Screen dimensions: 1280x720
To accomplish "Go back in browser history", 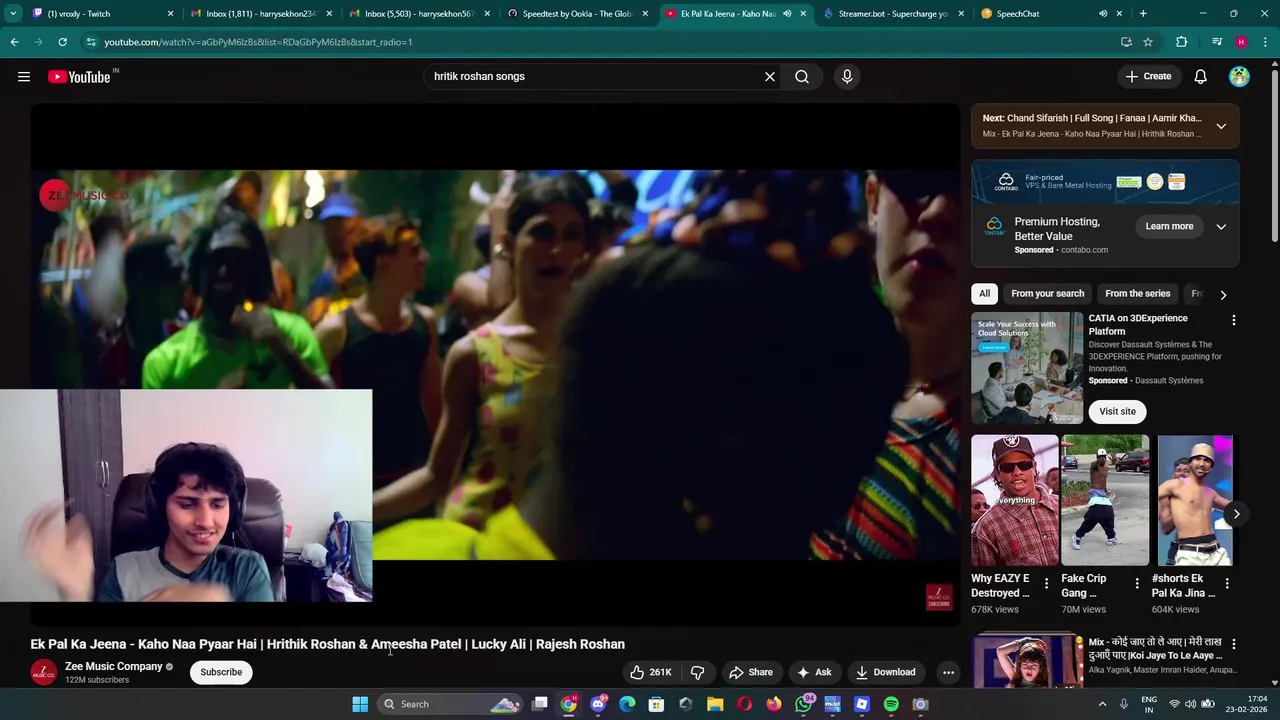I will [14, 42].
